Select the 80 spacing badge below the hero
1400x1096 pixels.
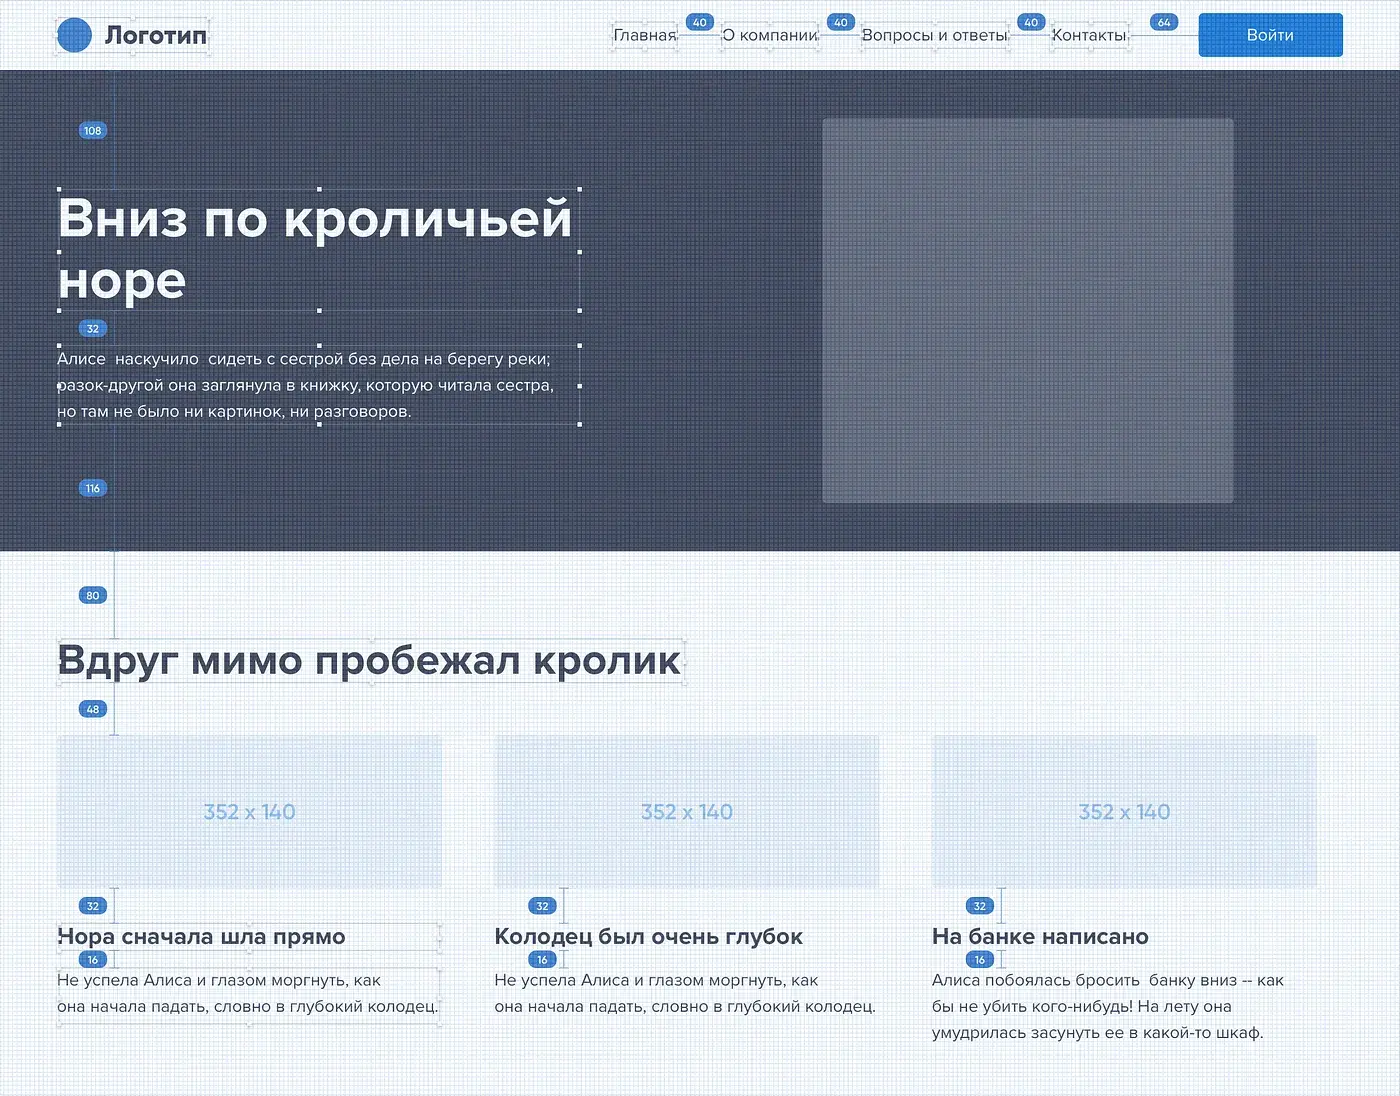coord(93,596)
